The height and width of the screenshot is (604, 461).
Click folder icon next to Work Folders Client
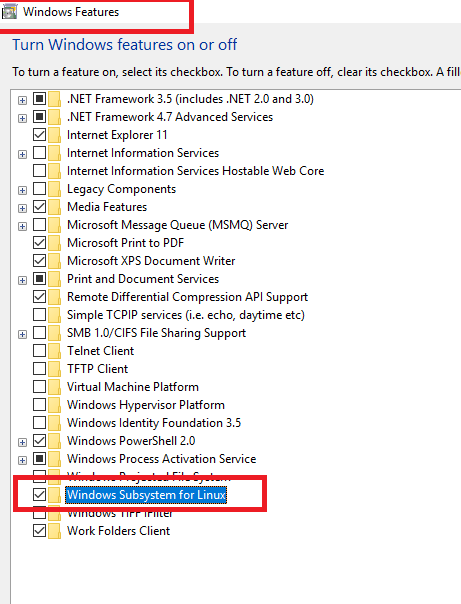[x=55, y=531]
